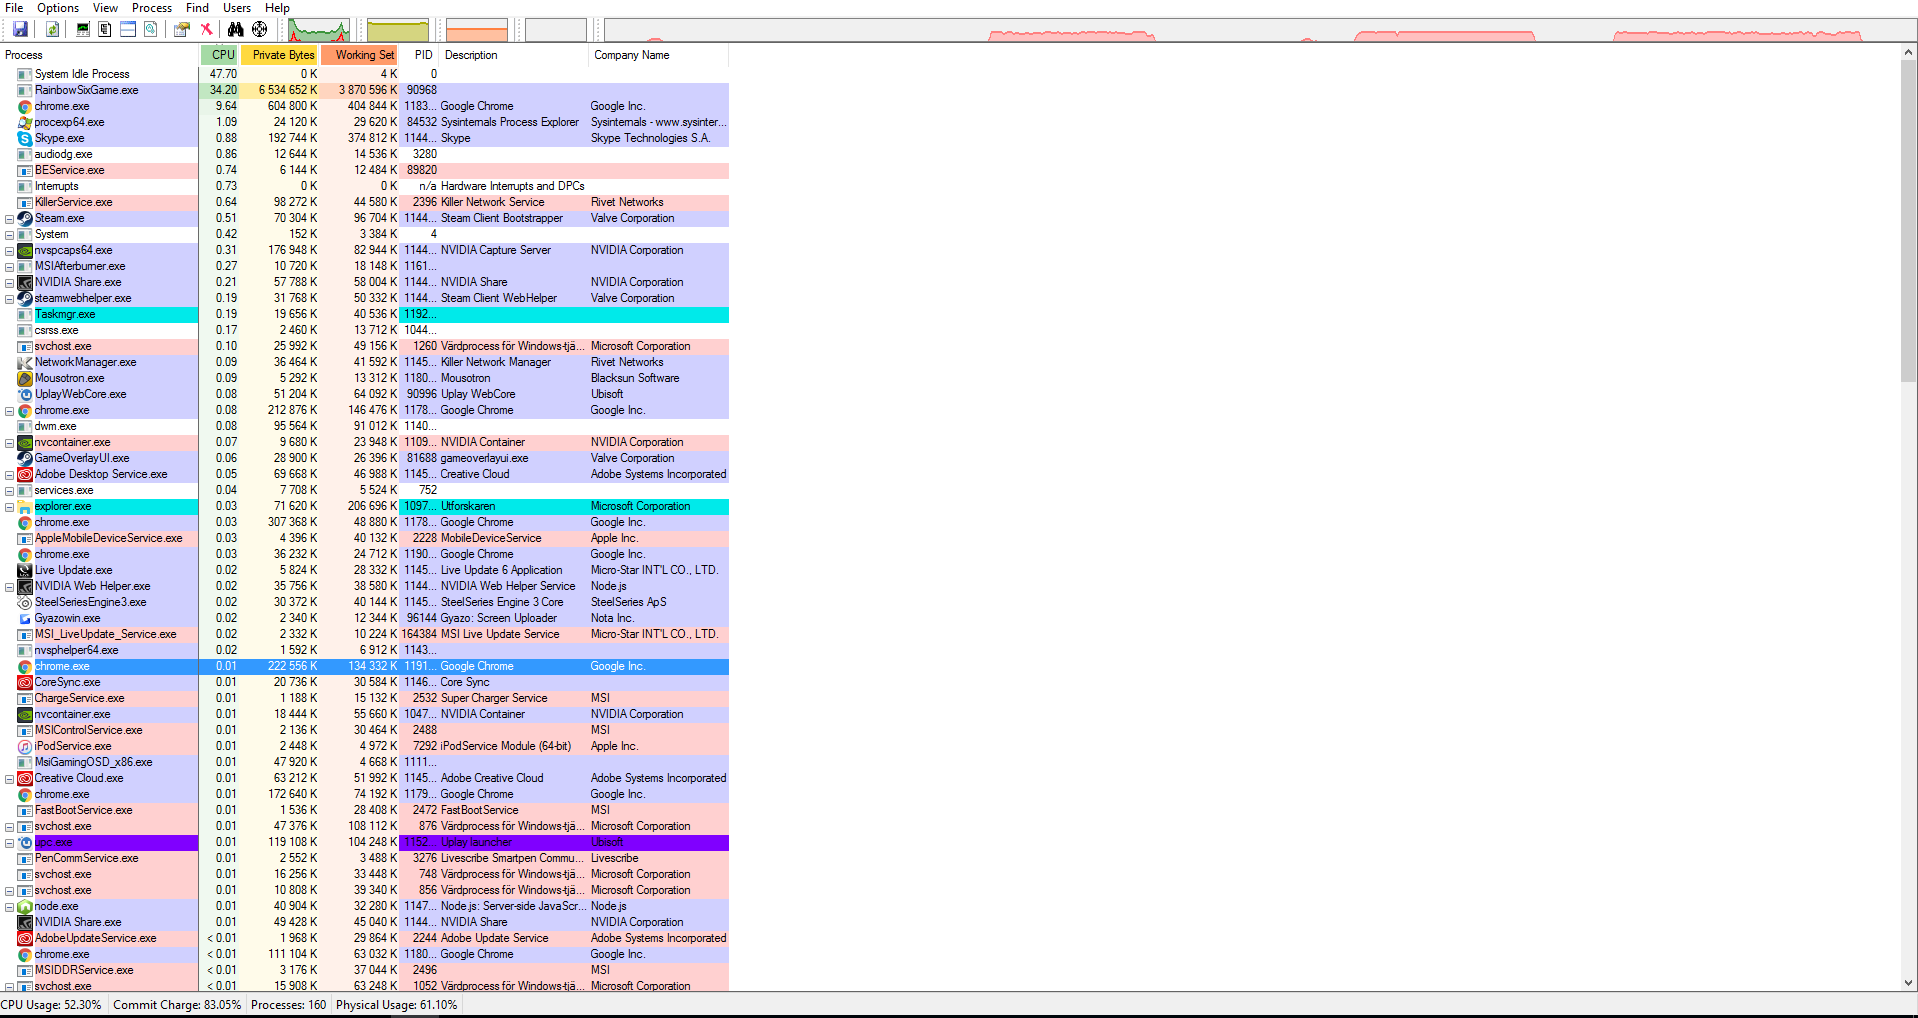Click the Mousotron.exe process icon
1918x1018 pixels.
25,378
